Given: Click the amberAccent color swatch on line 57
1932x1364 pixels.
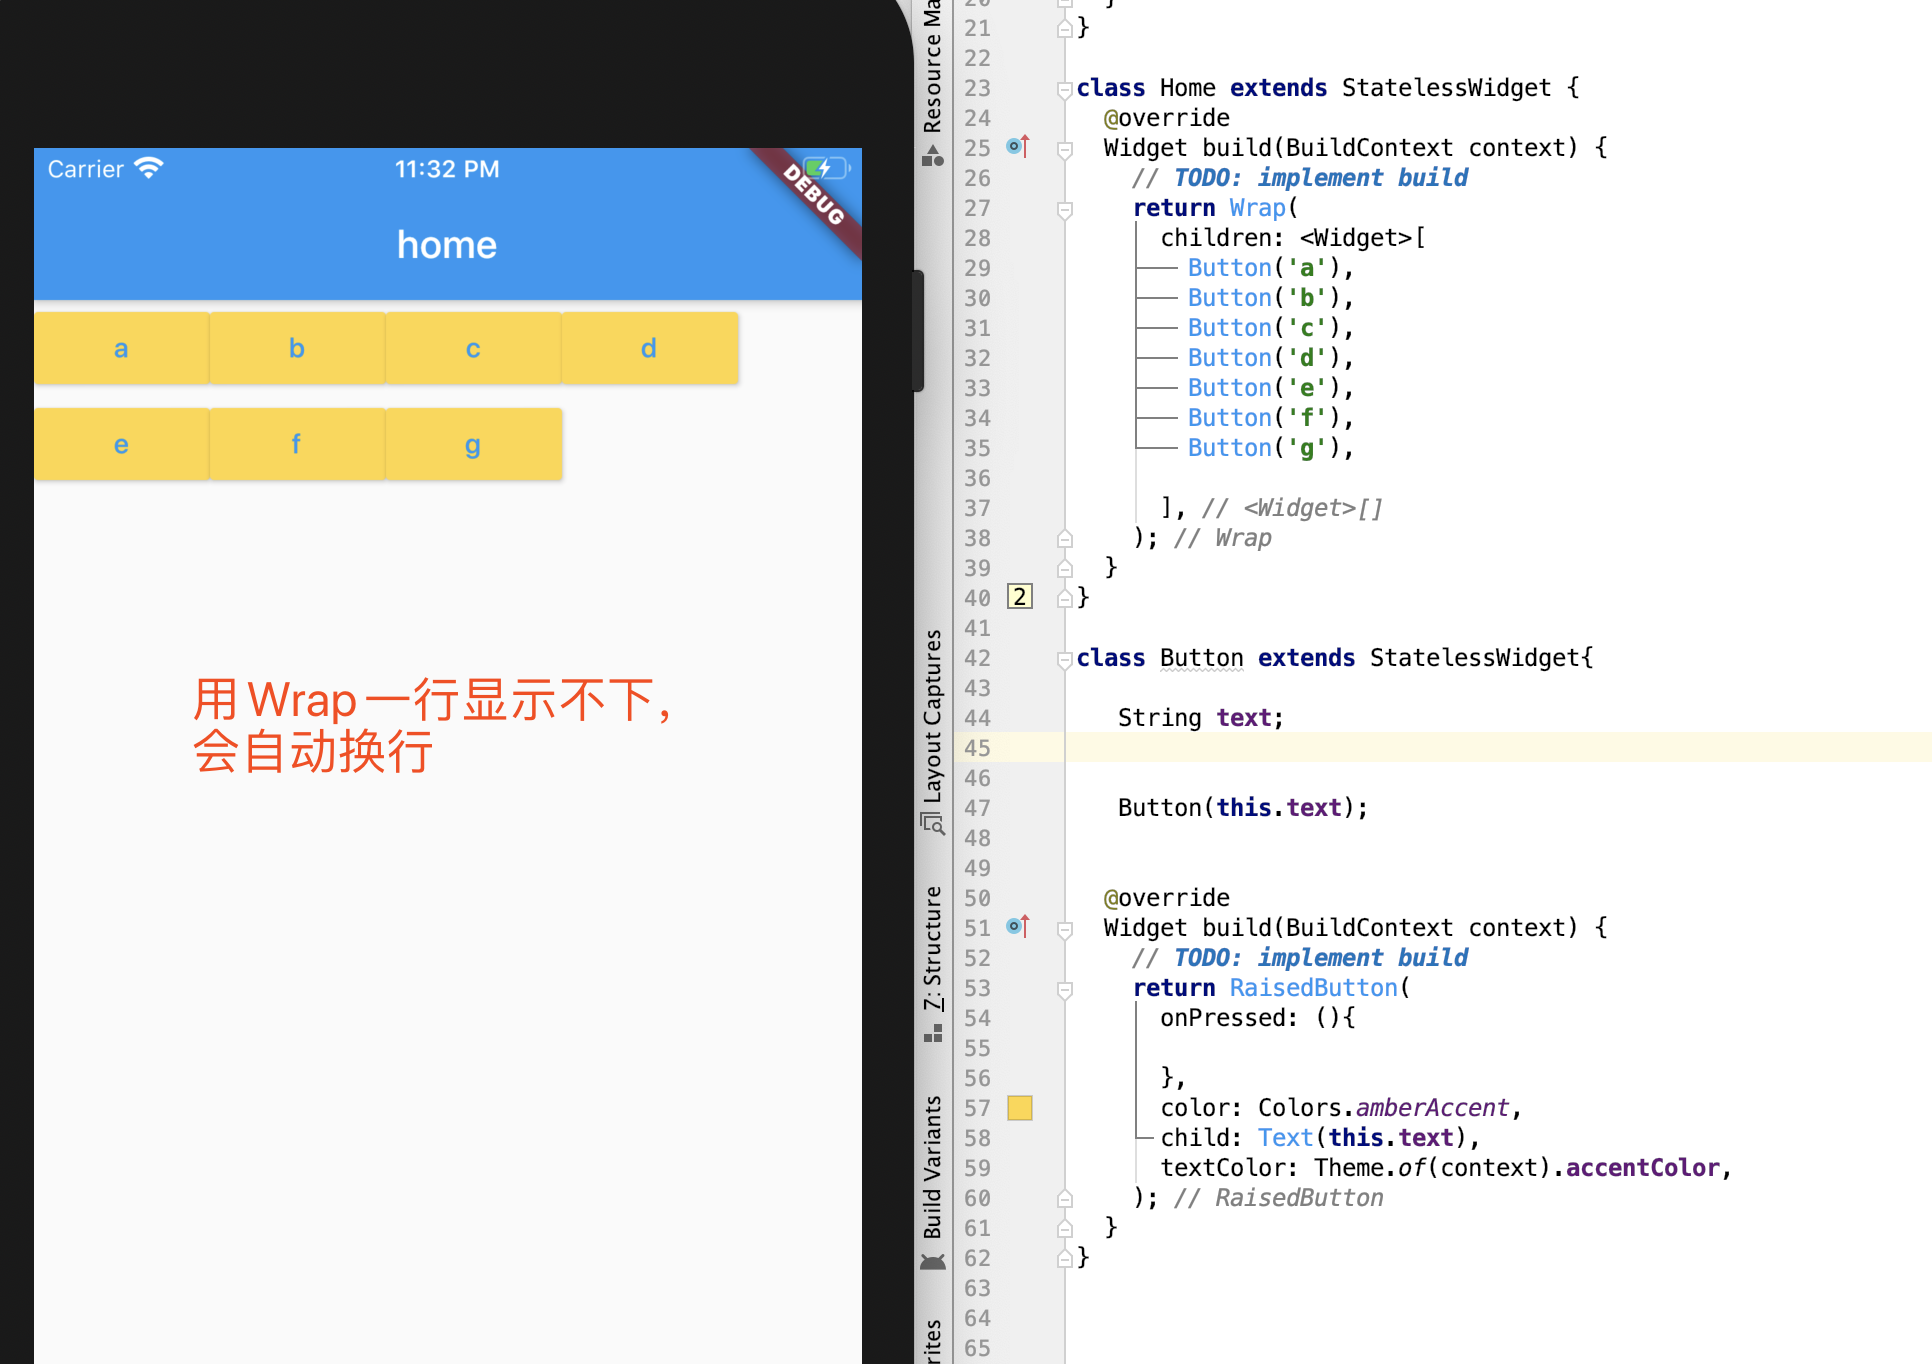Looking at the screenshot, I should (1019, 1107).
